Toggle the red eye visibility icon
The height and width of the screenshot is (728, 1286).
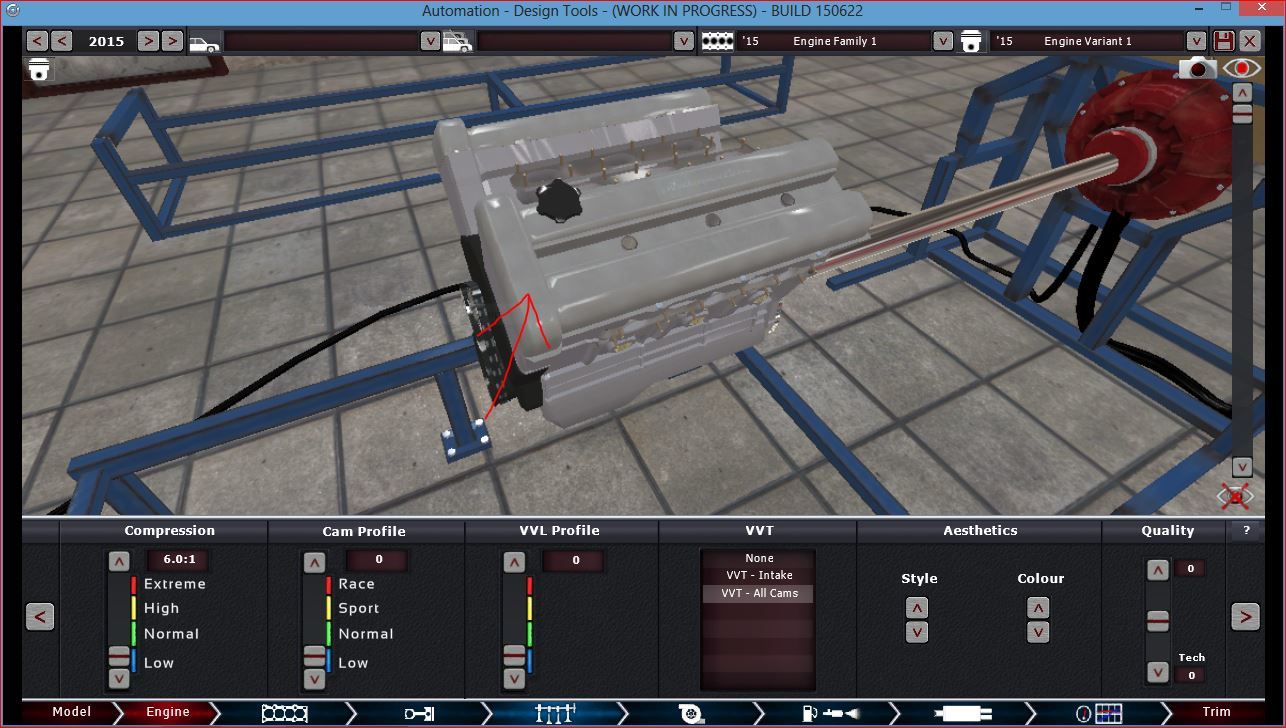click(1242, 68)
